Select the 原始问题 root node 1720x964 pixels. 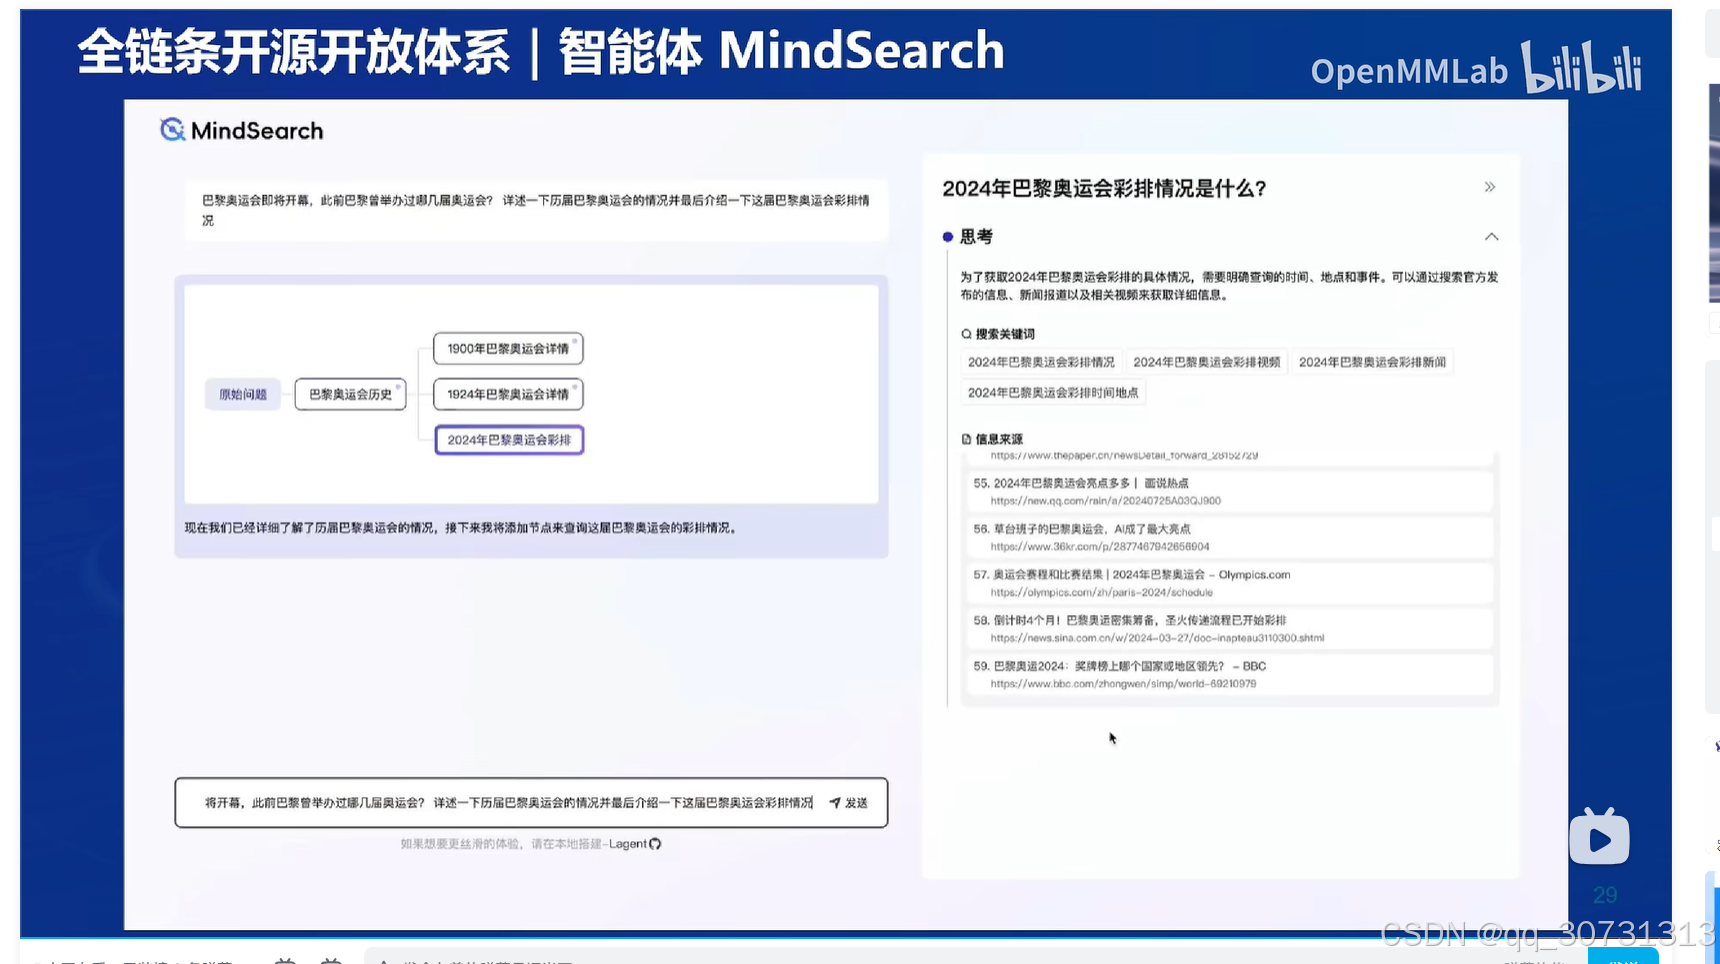[243, 394]
